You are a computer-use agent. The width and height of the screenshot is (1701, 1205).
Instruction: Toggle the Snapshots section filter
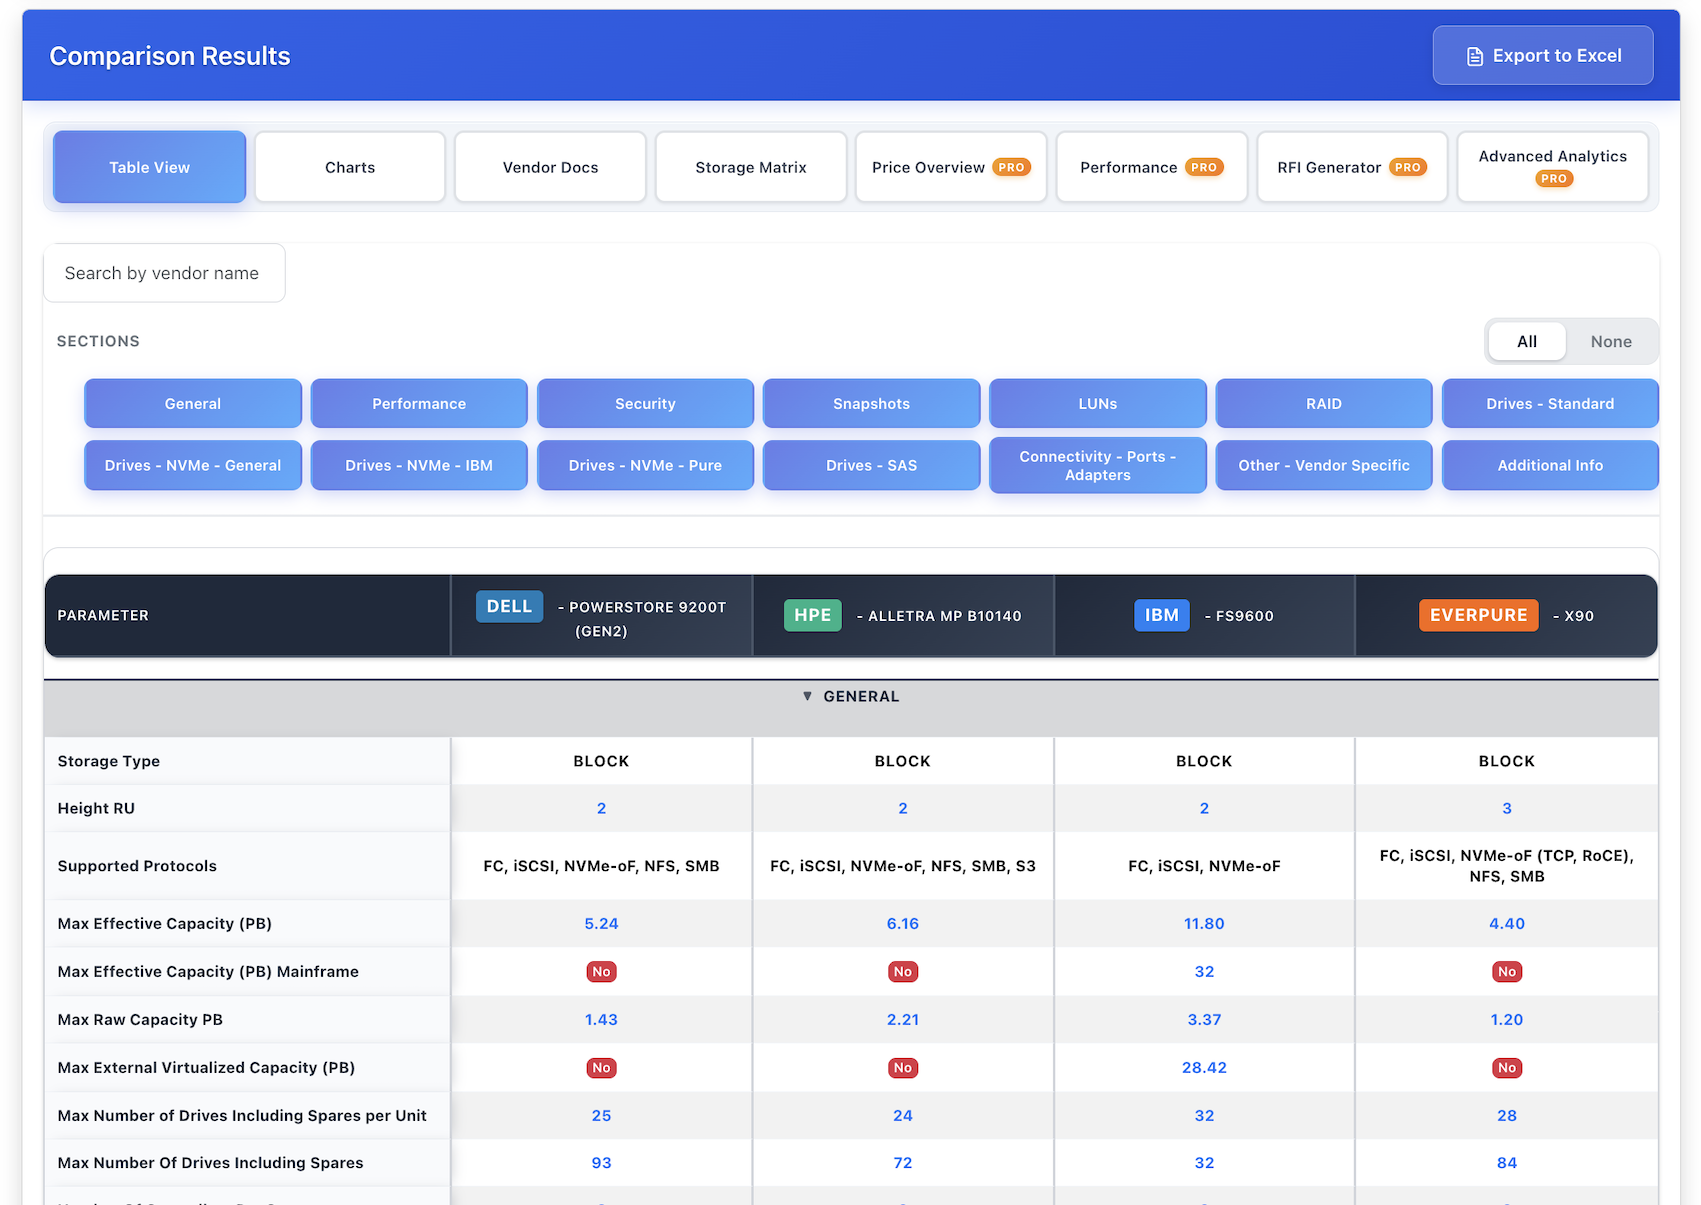click(872, 404)
